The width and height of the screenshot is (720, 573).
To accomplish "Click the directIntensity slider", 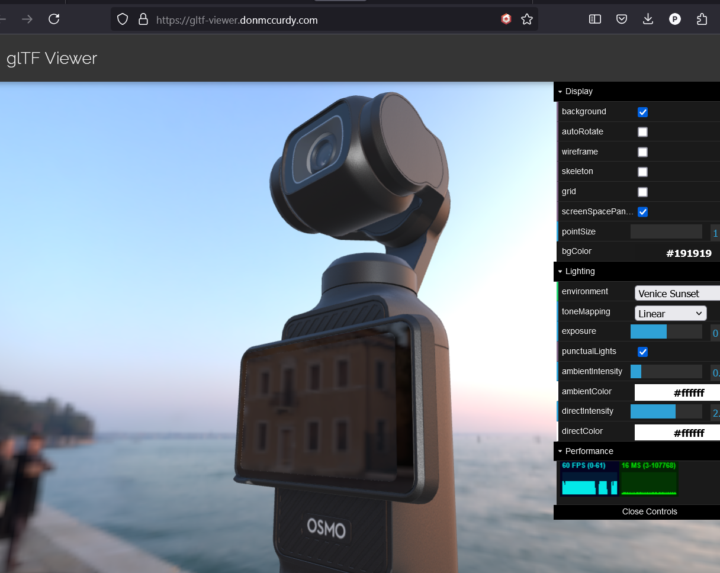I will click(666, 411).
